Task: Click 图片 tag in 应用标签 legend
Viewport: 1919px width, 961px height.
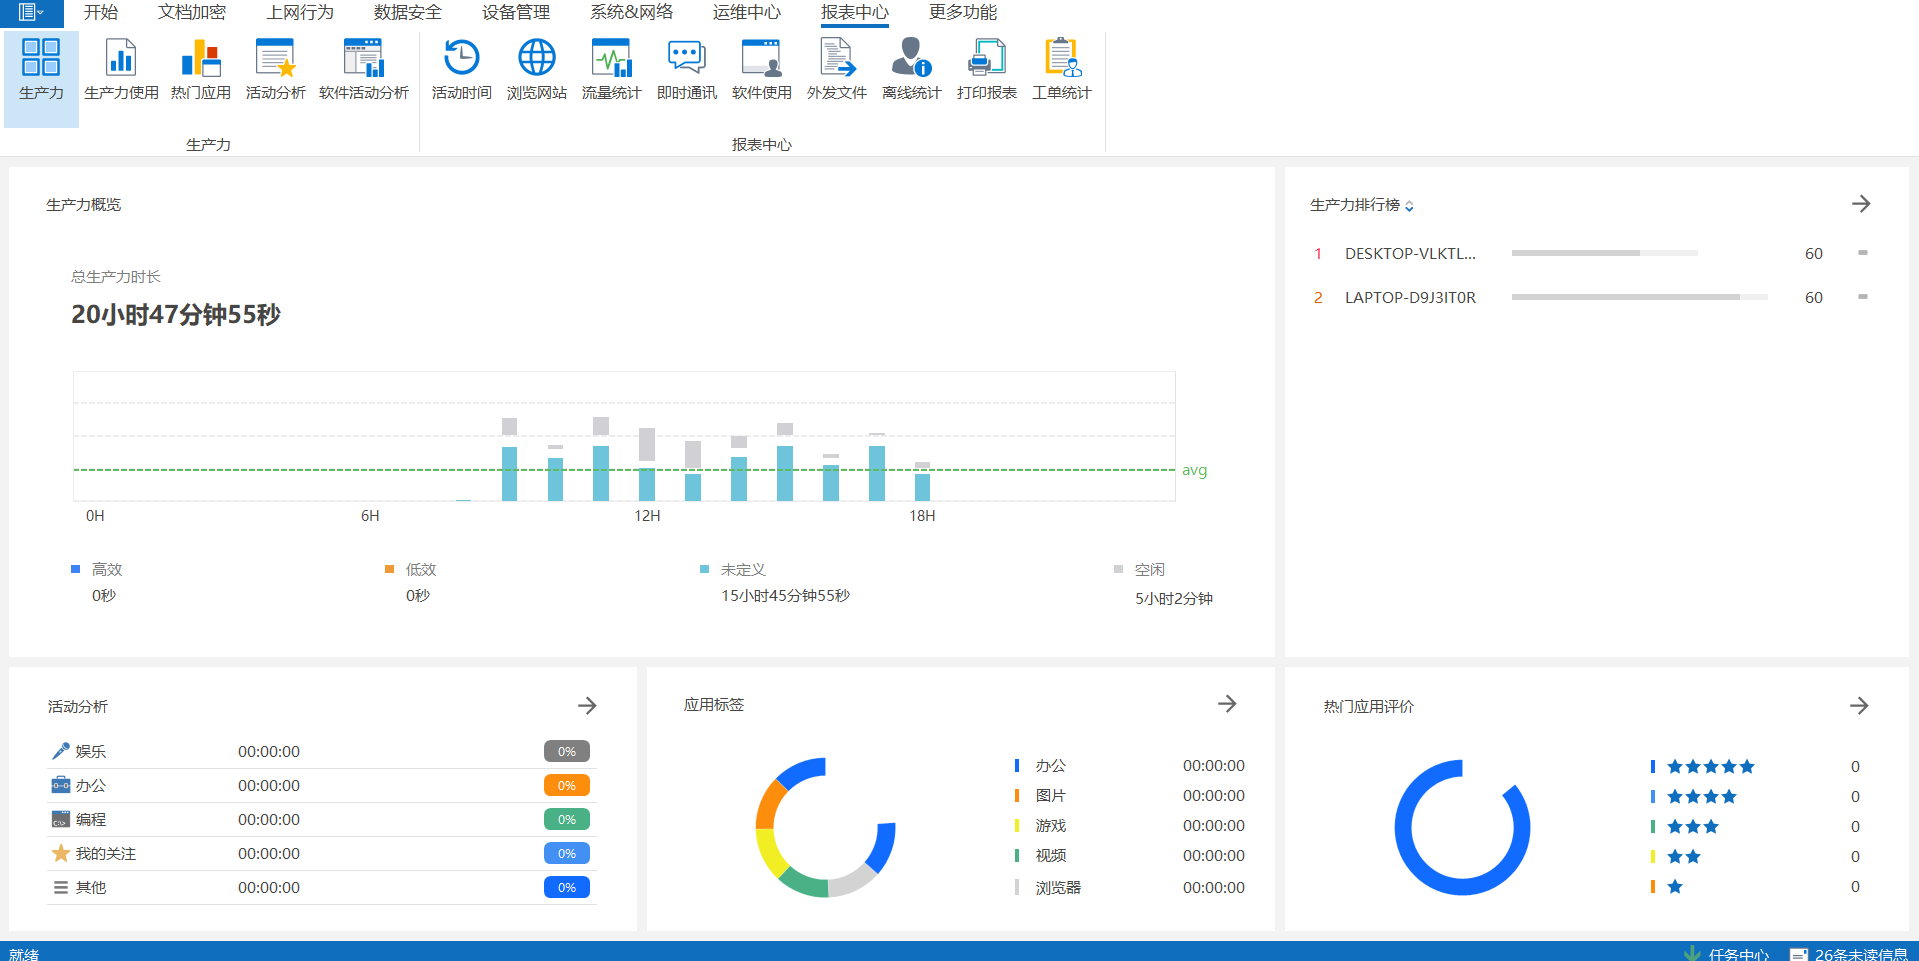Action: coord(1051,795)
